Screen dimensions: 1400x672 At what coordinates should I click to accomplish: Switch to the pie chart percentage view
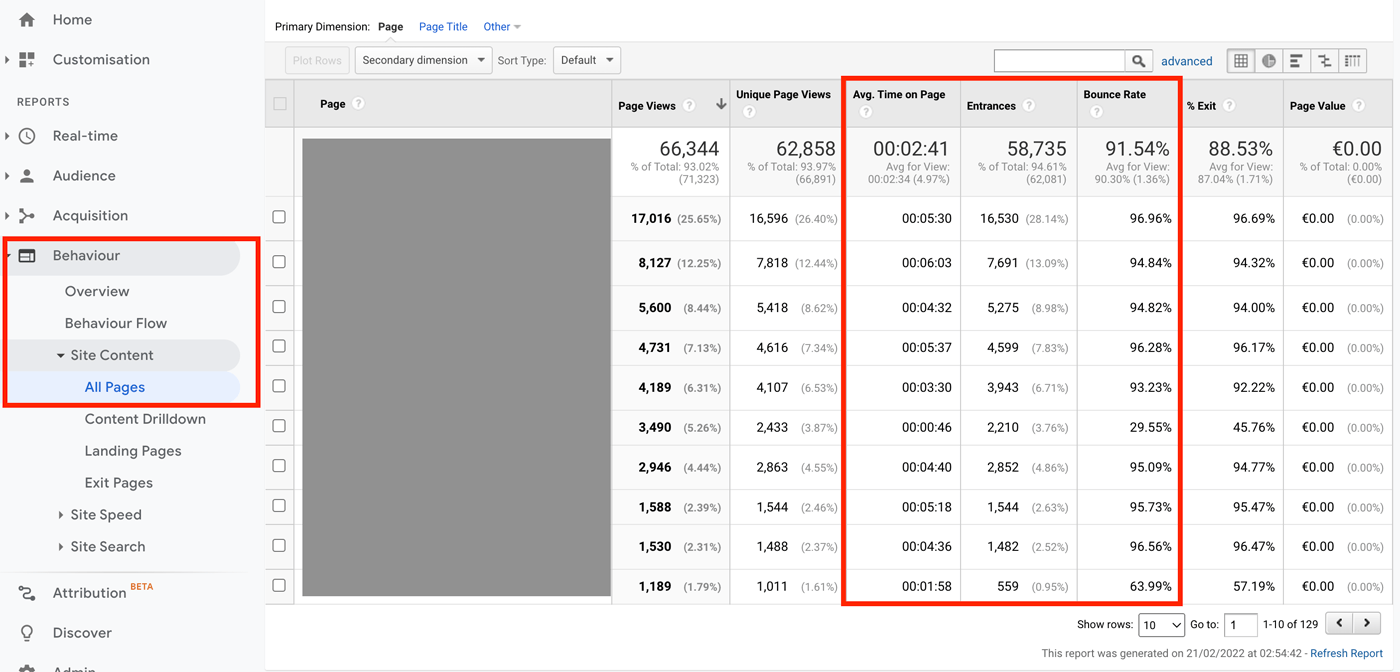click(1268, 61)
